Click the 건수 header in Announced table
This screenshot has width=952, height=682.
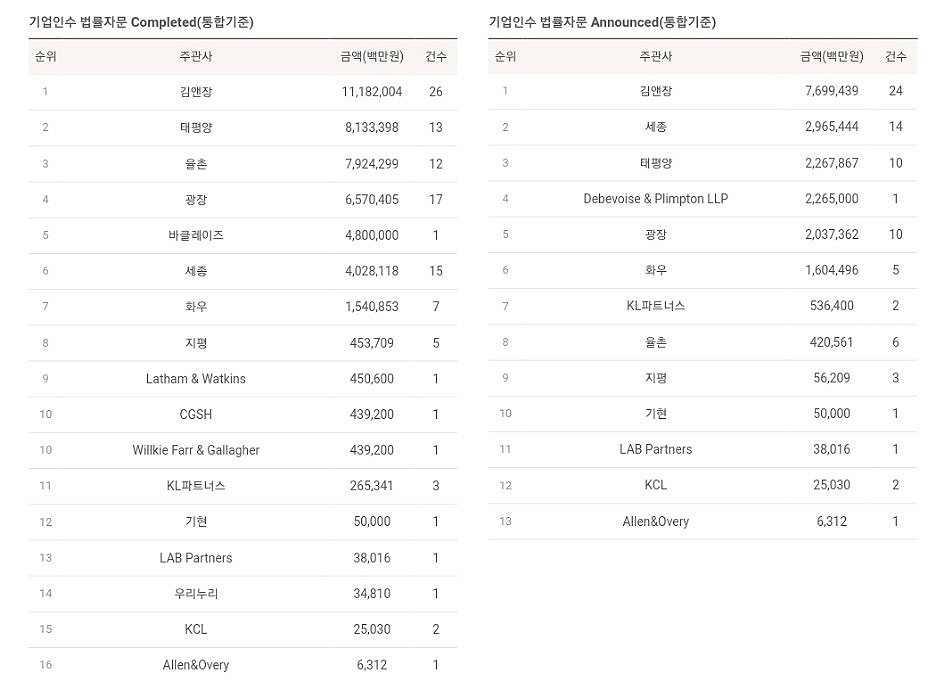896,56
